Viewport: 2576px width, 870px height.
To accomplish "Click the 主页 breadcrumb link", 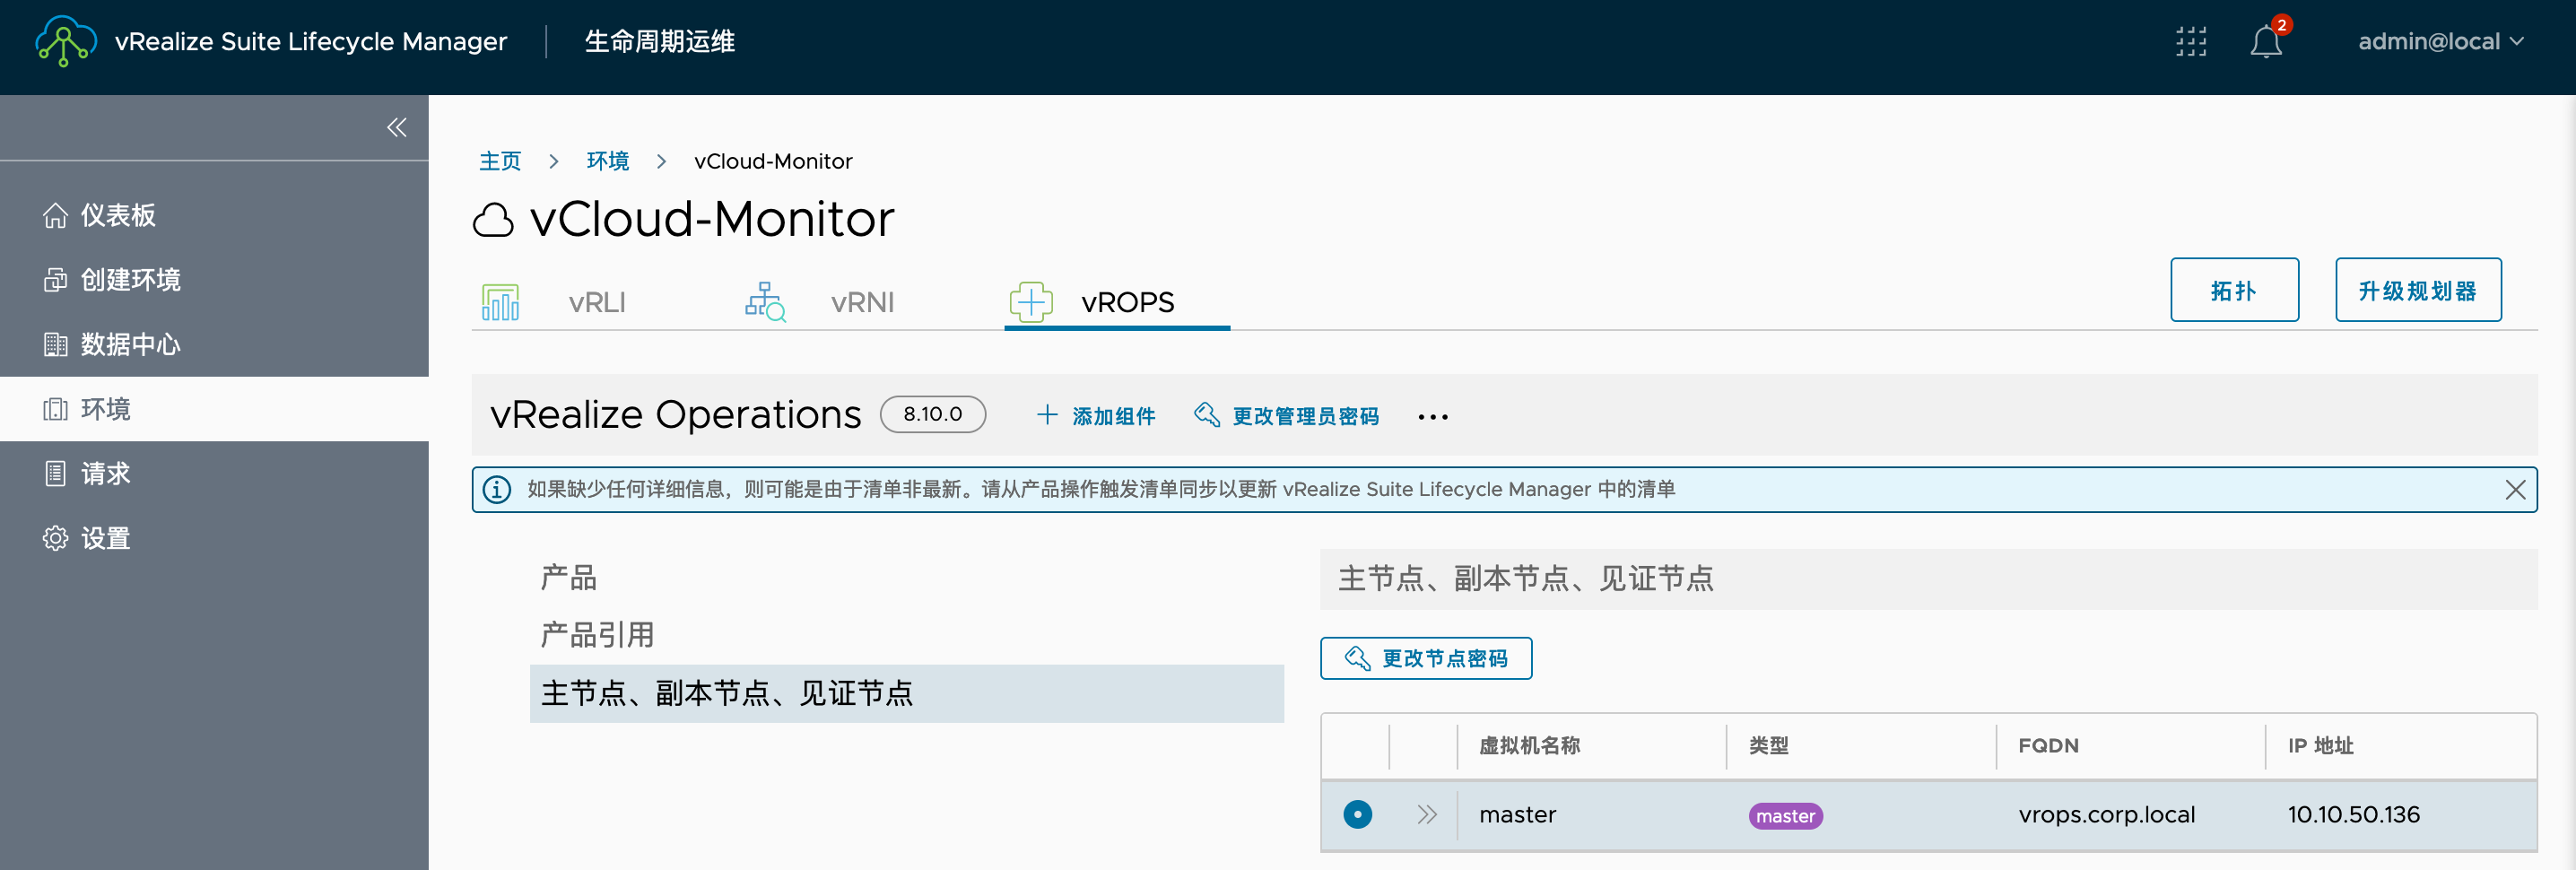I will pyautogui.click(x=500, y=161).
